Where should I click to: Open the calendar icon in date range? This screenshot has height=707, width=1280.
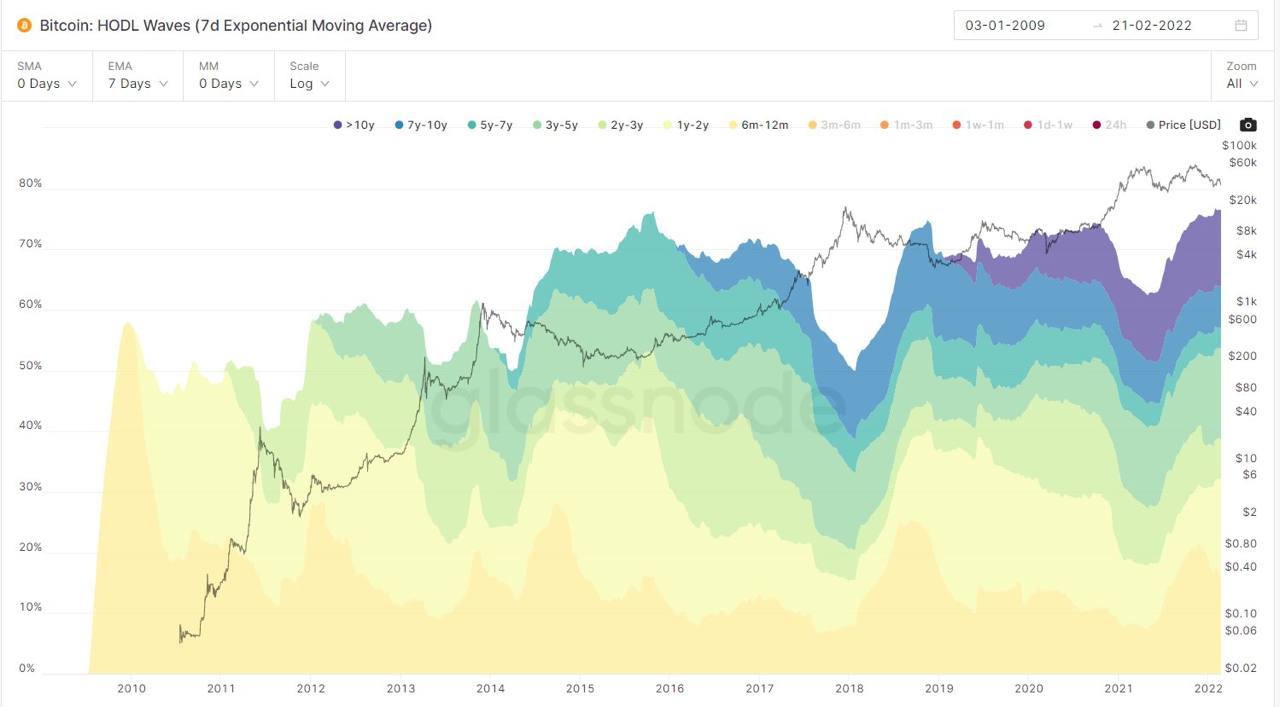pyautogui.click(x=1241, y=26)
